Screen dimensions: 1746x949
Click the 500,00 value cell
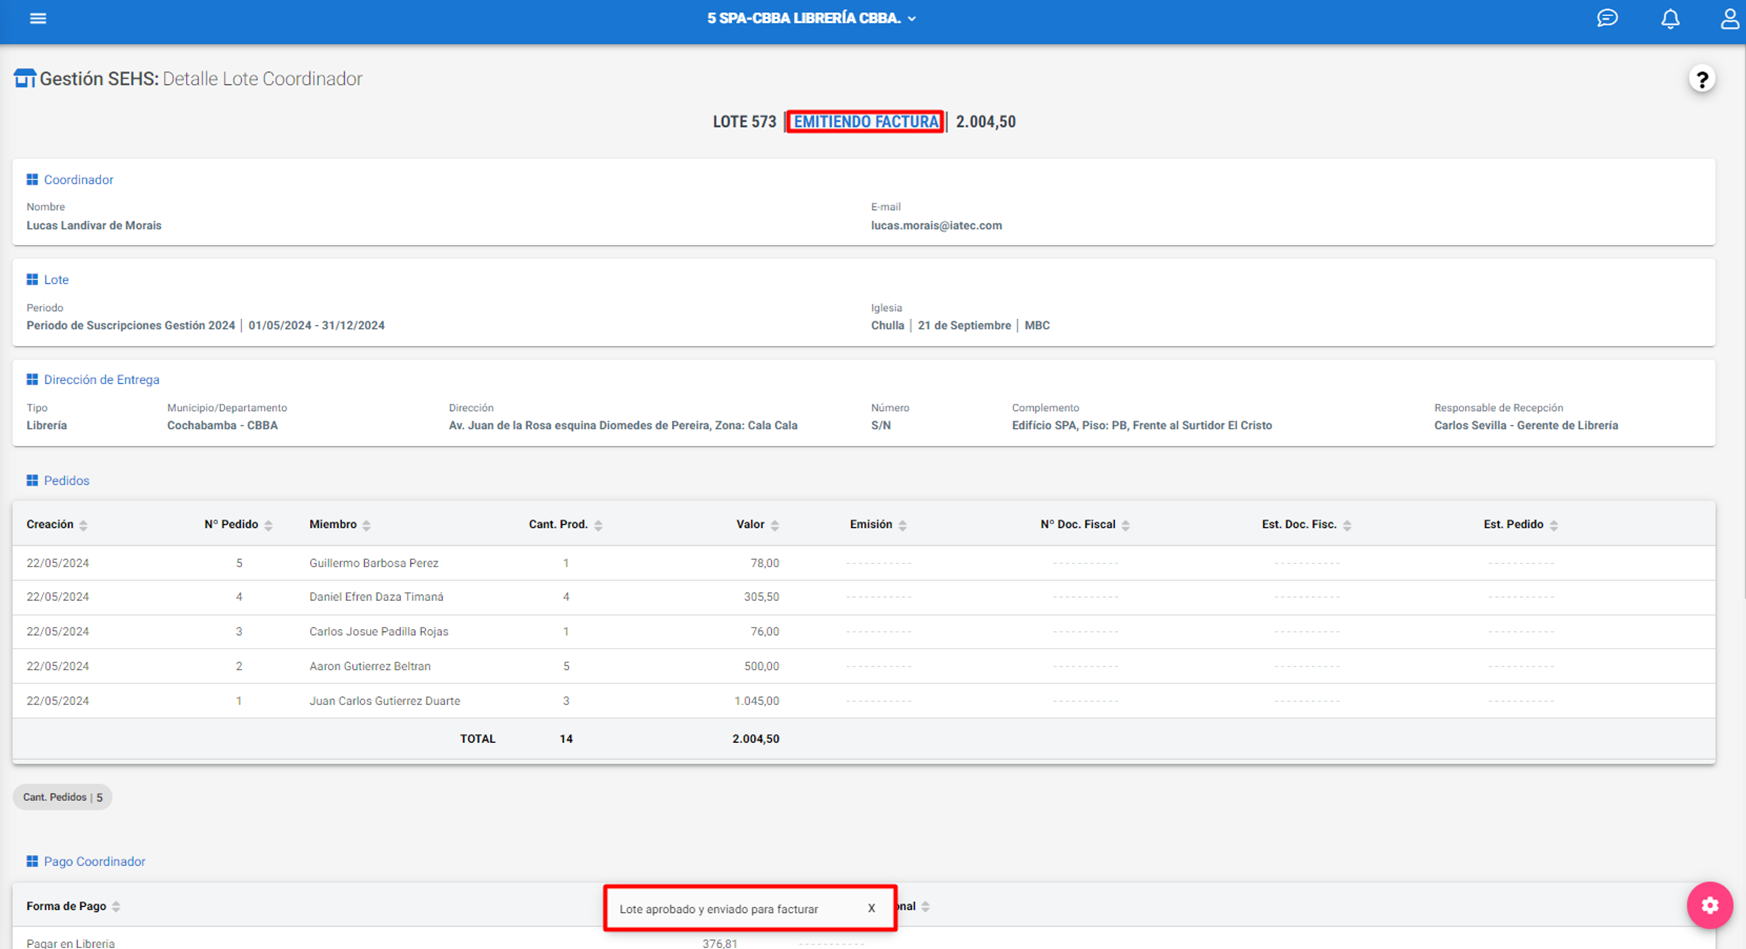[x=761, y=666]
